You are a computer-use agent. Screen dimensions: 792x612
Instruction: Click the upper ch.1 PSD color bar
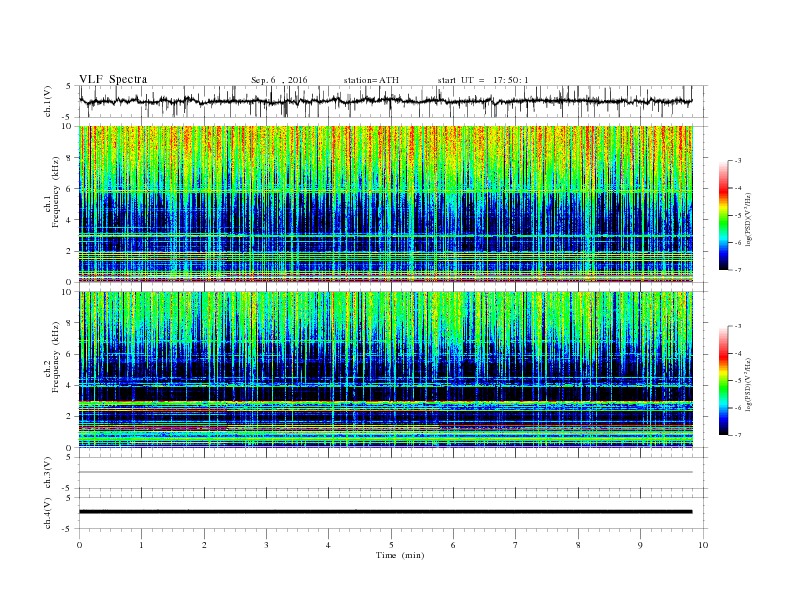(x=724, y=215)
